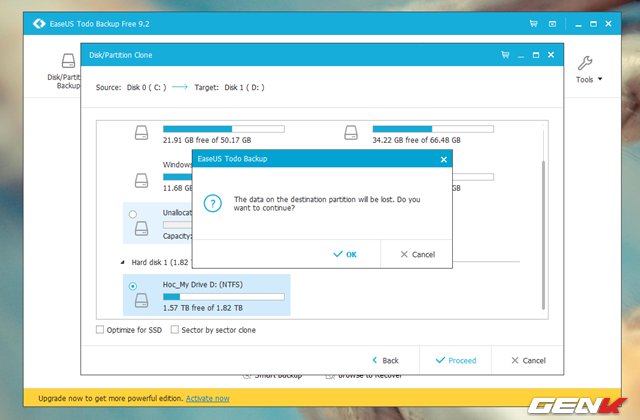Select the Unallocated partition radio button
Screen dimensions: 640x420
pyautogui.click(x=133, y=214)
